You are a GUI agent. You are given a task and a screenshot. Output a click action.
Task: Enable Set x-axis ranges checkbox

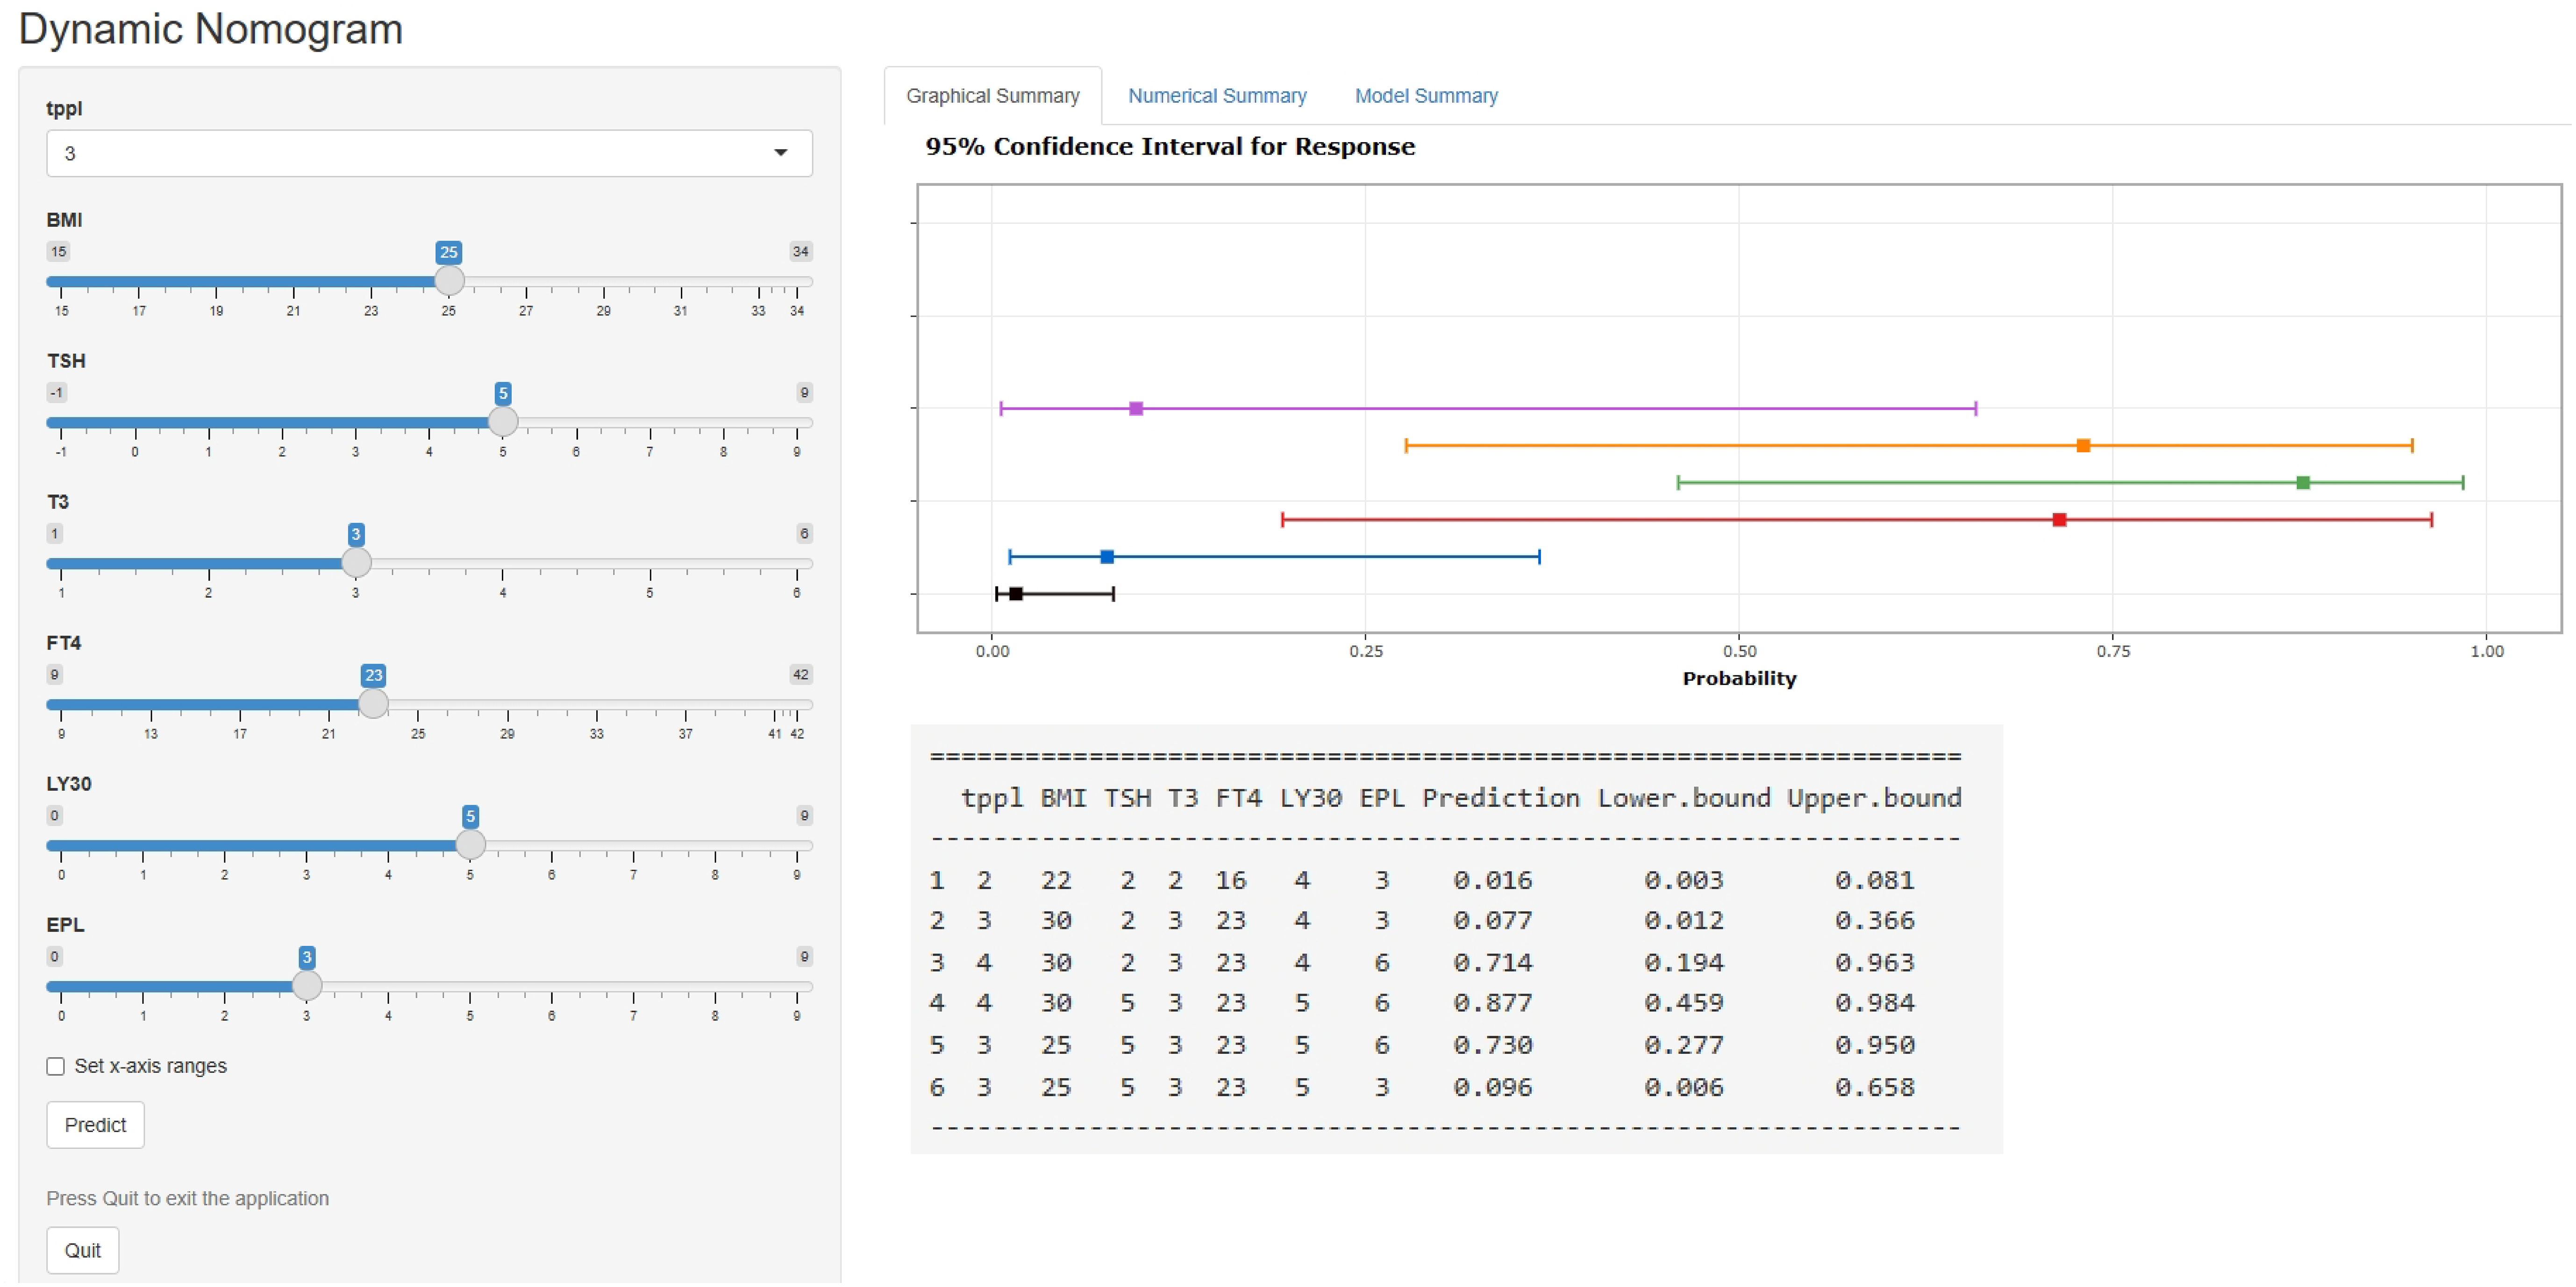pyautogui.click(x=56, y=1067)
